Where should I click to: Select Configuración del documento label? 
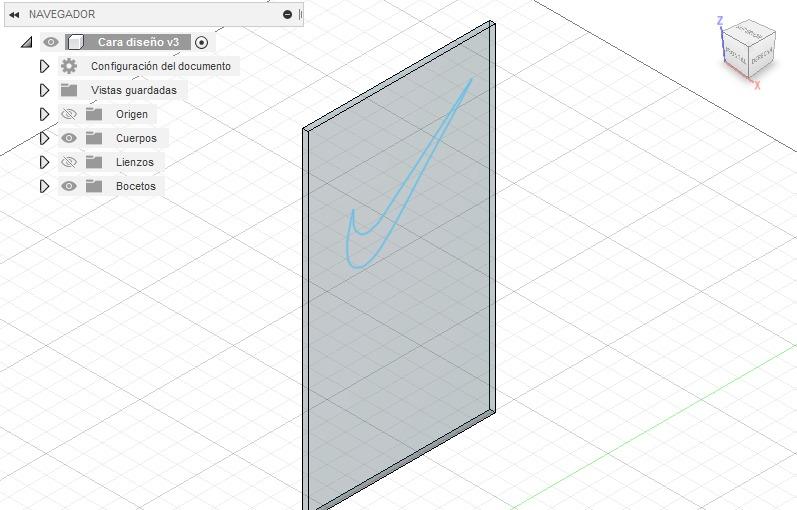[x=161, y=66]
